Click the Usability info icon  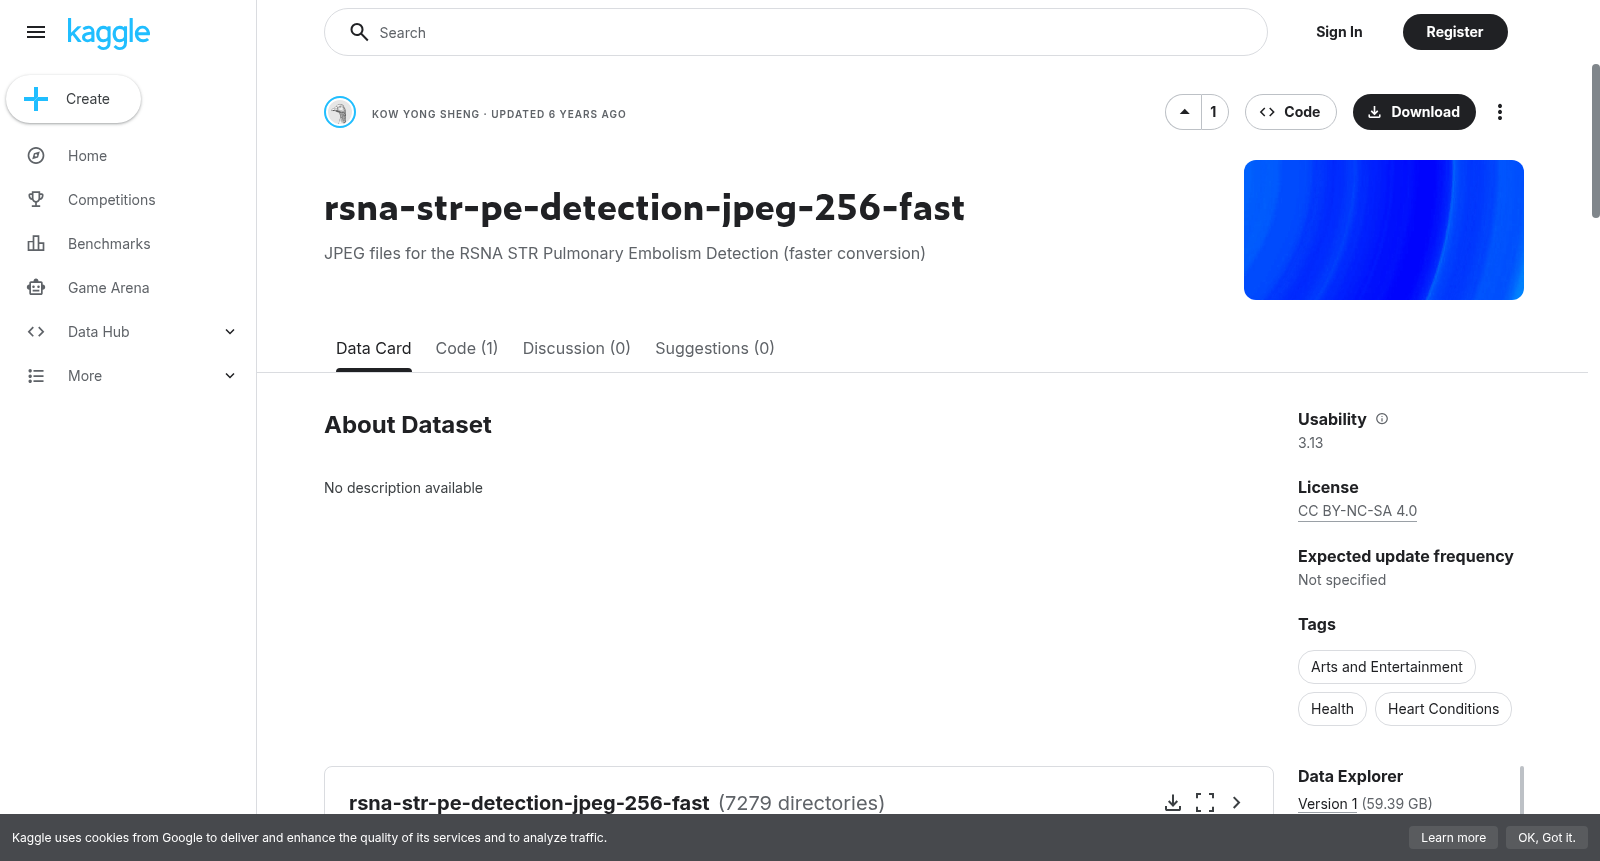1382,419
